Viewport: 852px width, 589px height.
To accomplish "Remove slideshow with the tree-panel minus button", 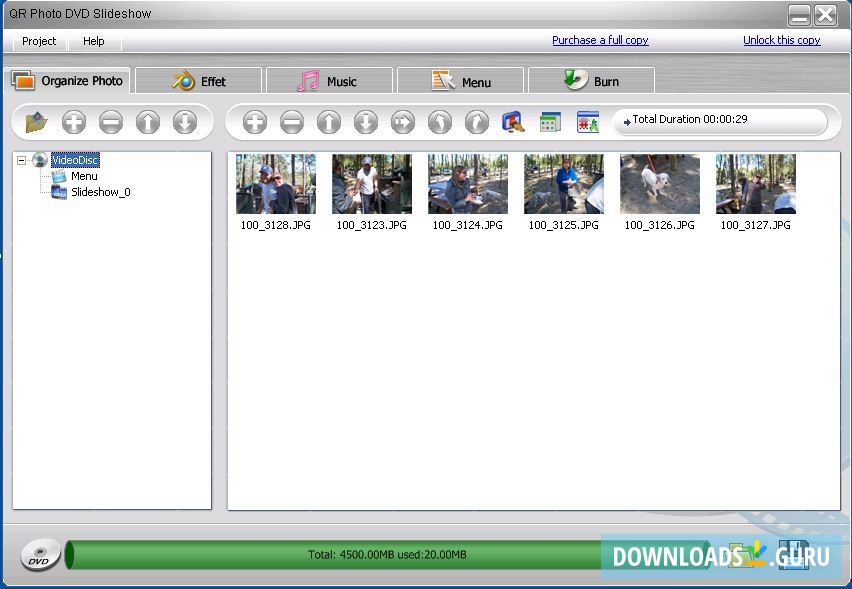I will coord(111,122).
